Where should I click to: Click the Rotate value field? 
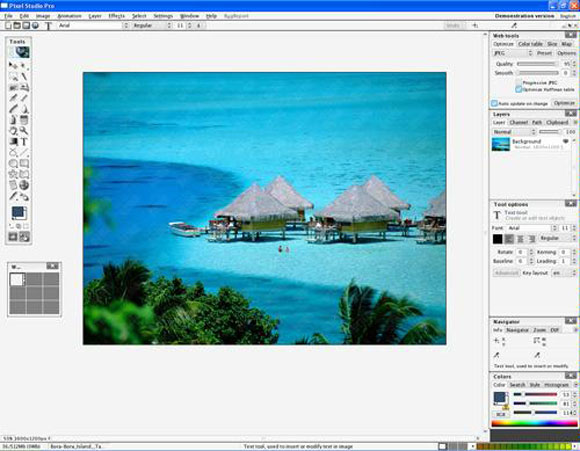[522, 252]
